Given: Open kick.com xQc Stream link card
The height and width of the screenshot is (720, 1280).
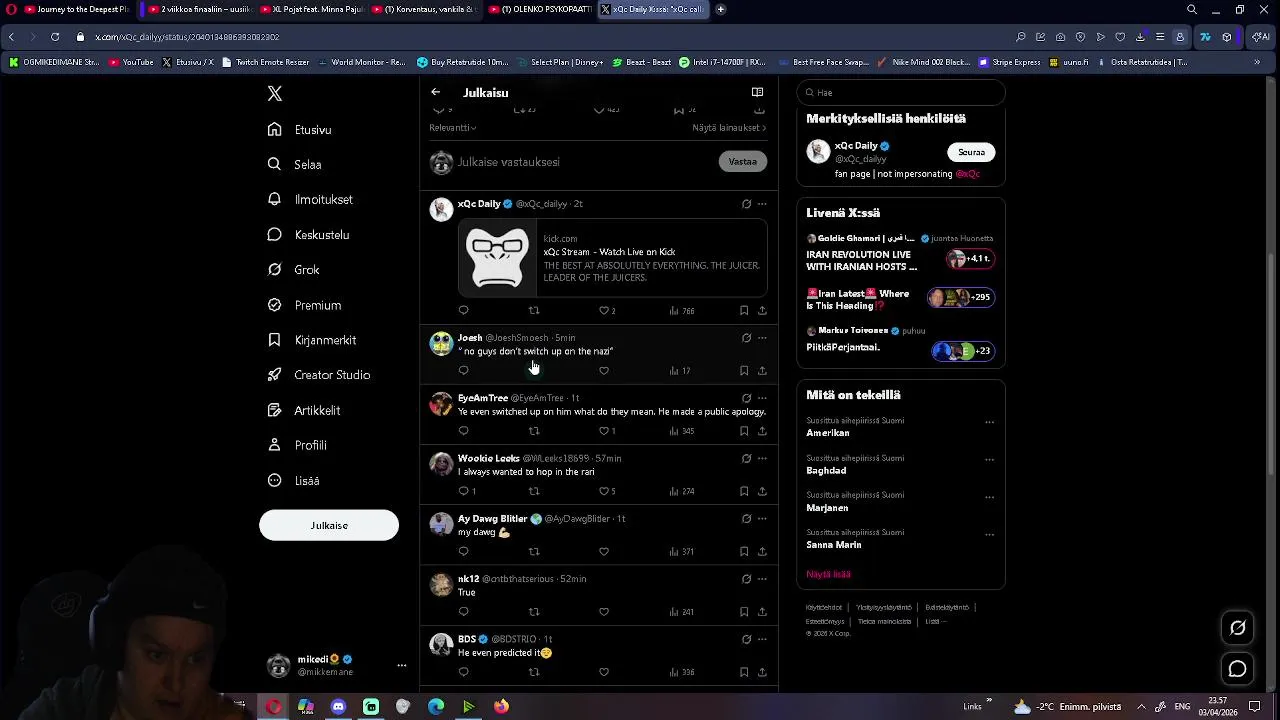Looking at the screenshot, I should [x=612, y=259].
